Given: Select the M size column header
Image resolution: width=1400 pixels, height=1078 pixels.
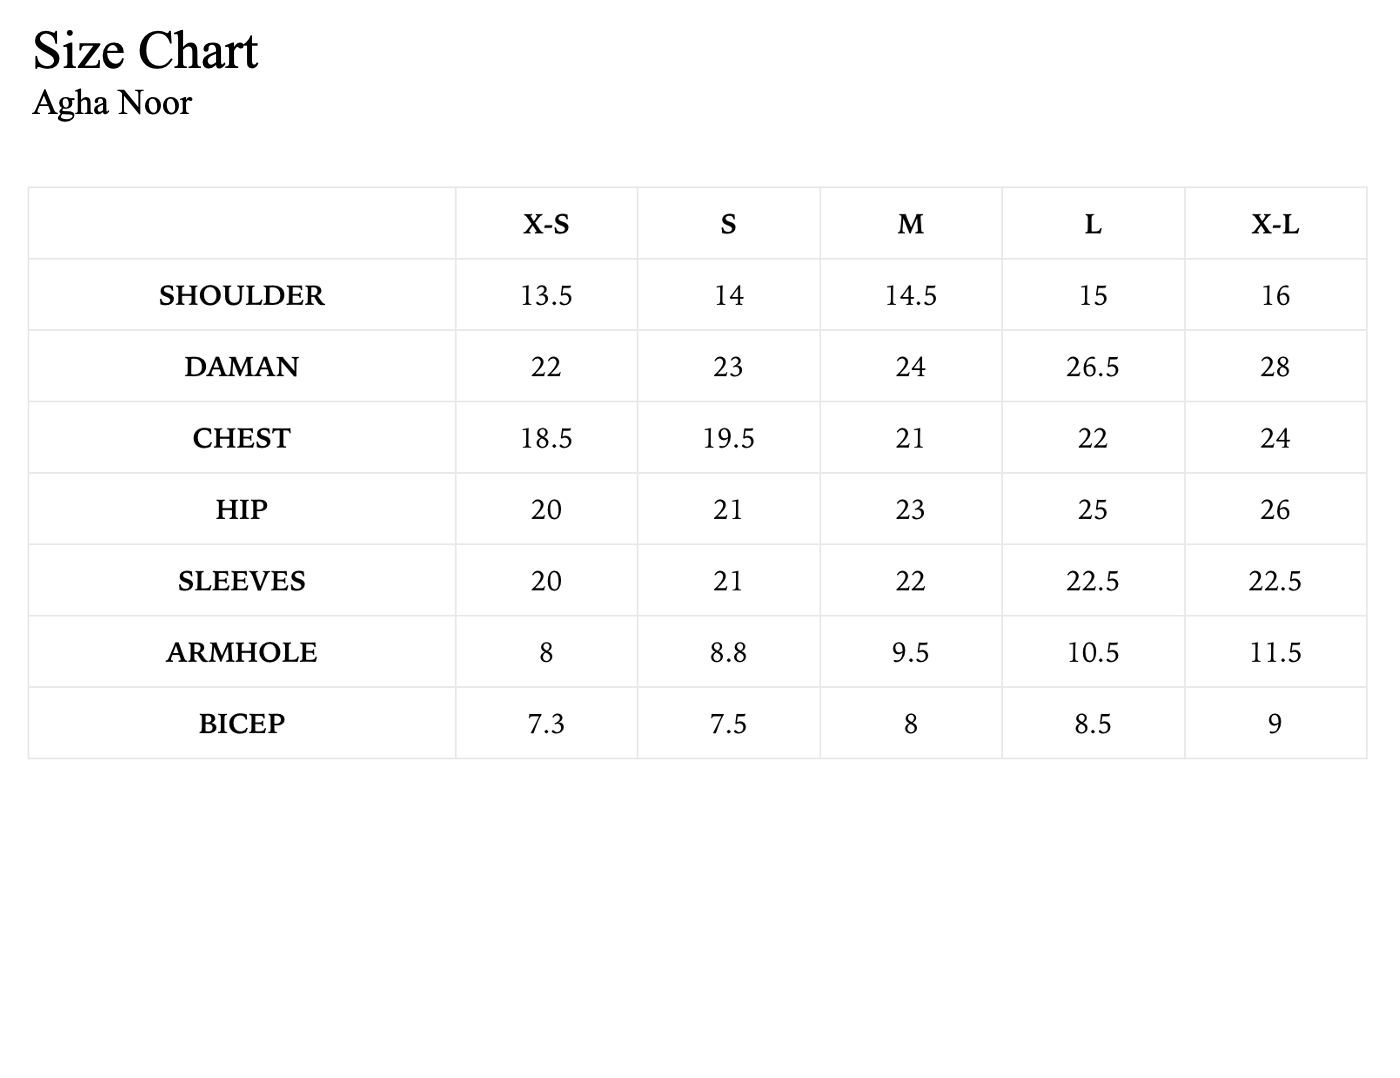Looking at the screenshot, I should click(911, 224).
